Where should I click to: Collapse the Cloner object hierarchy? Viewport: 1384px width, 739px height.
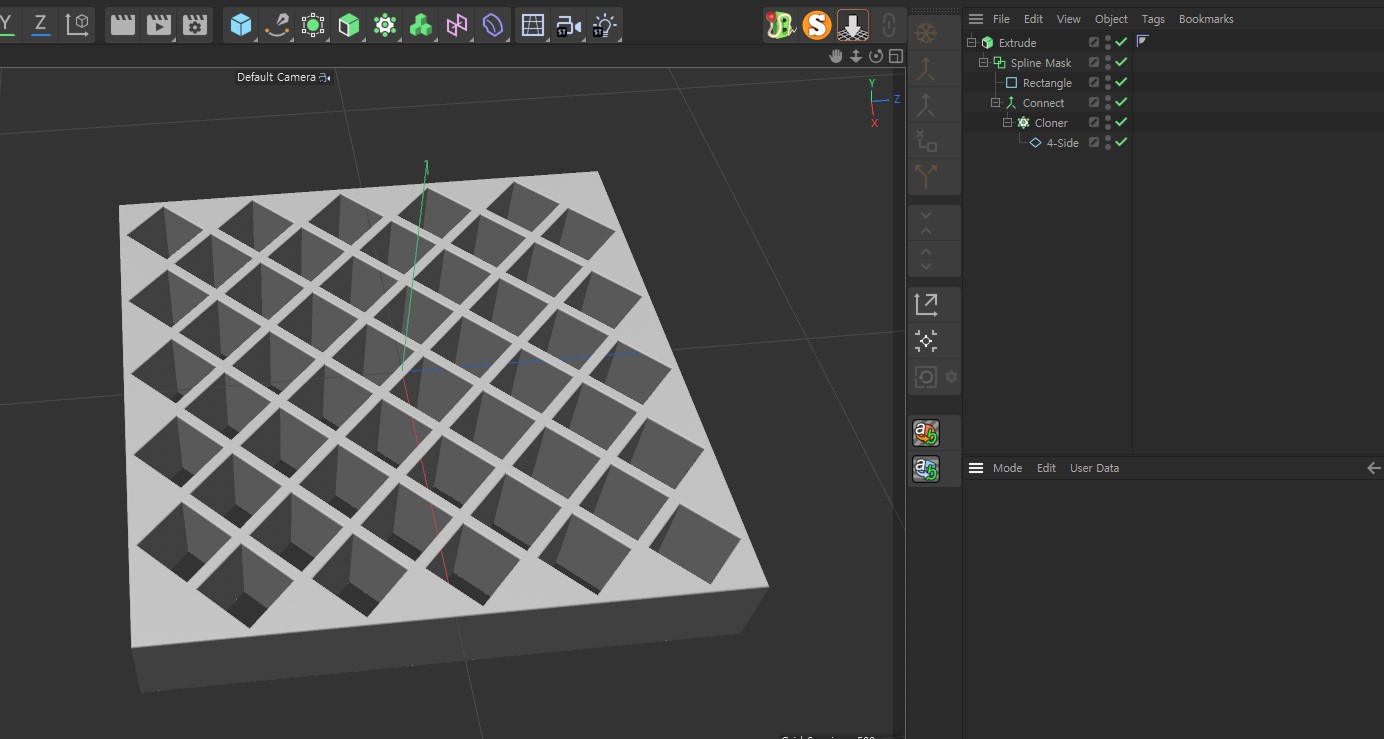(x=1007, y=123)
